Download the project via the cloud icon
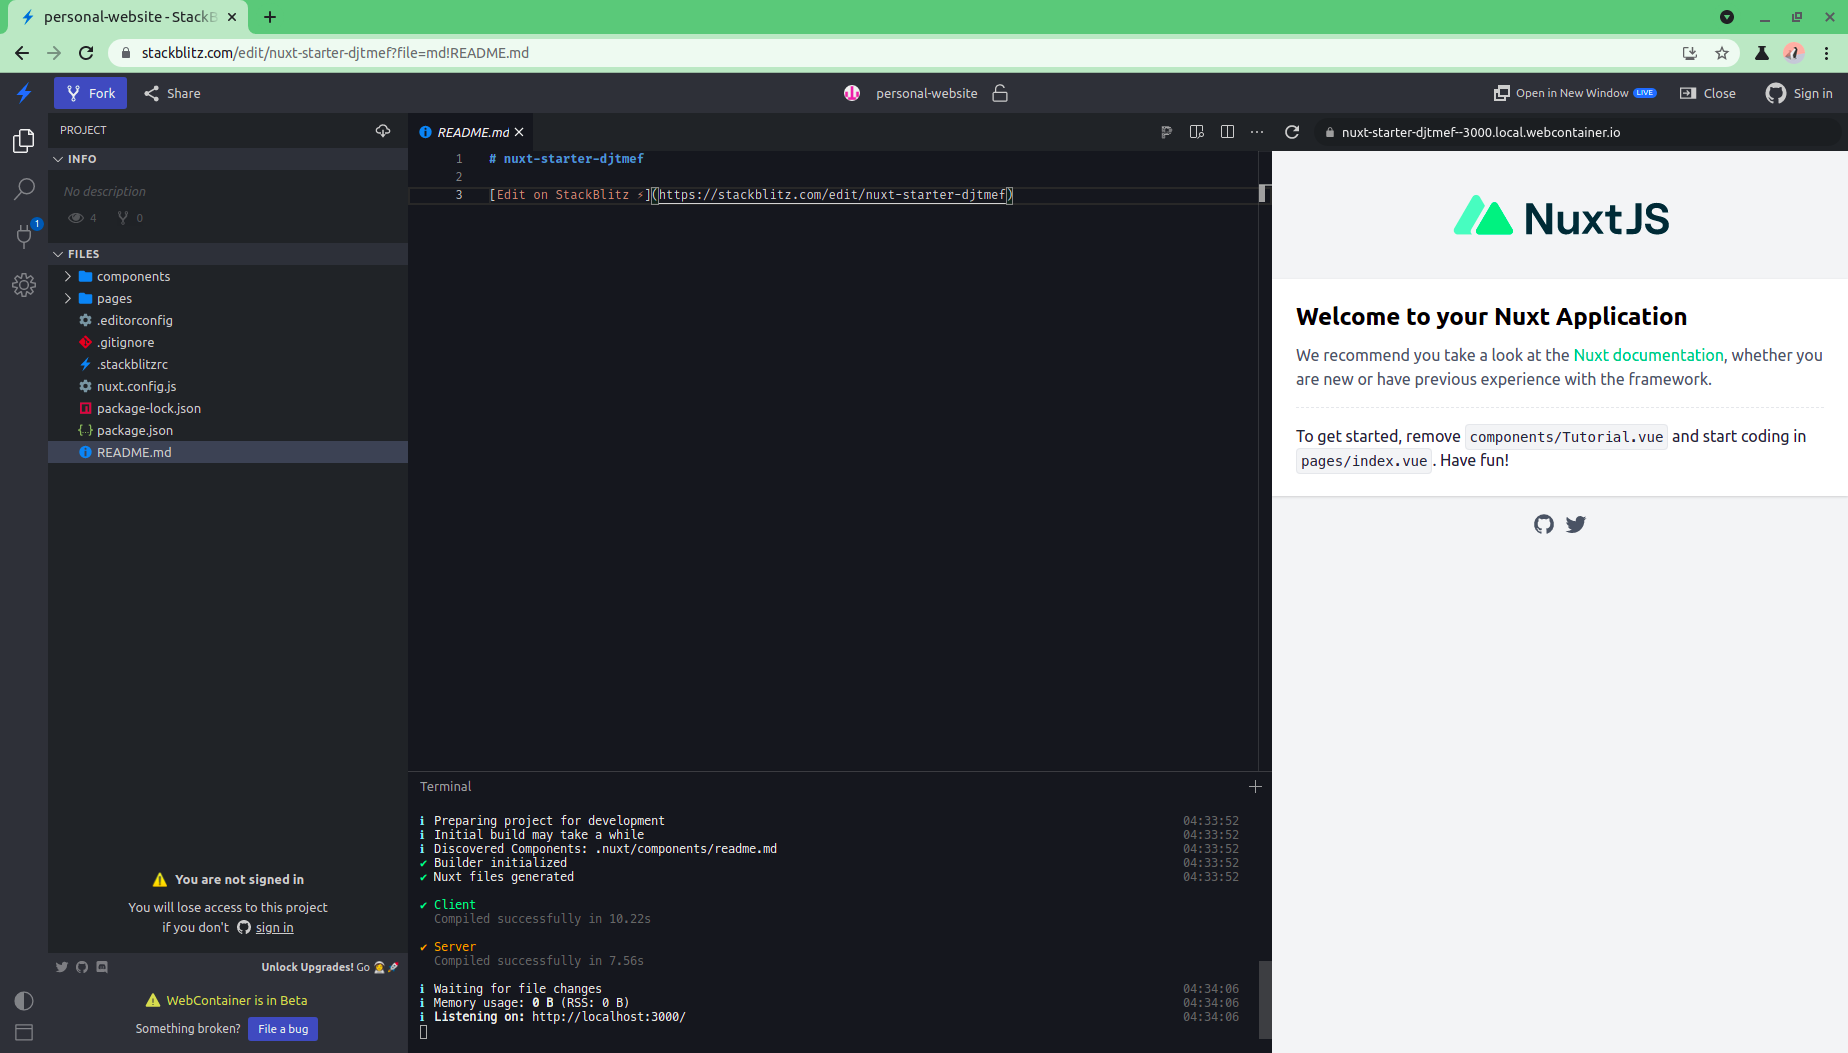This screenshot has width=1848, height=1053. (x=383, y=130)
